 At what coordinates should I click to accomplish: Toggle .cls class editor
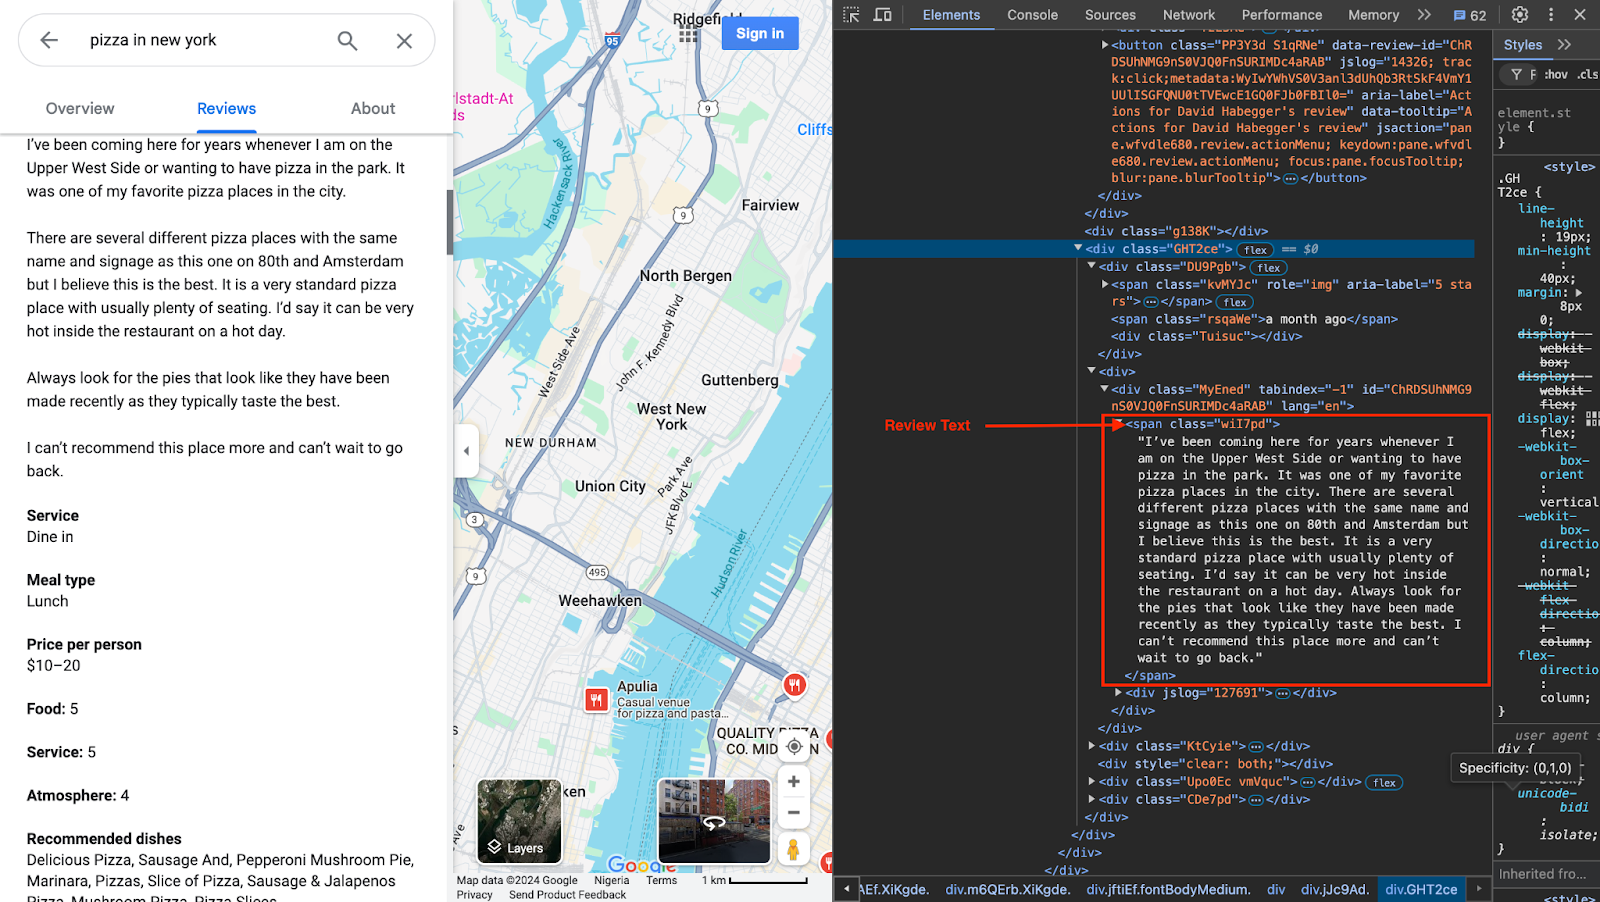coord(1588,75)
